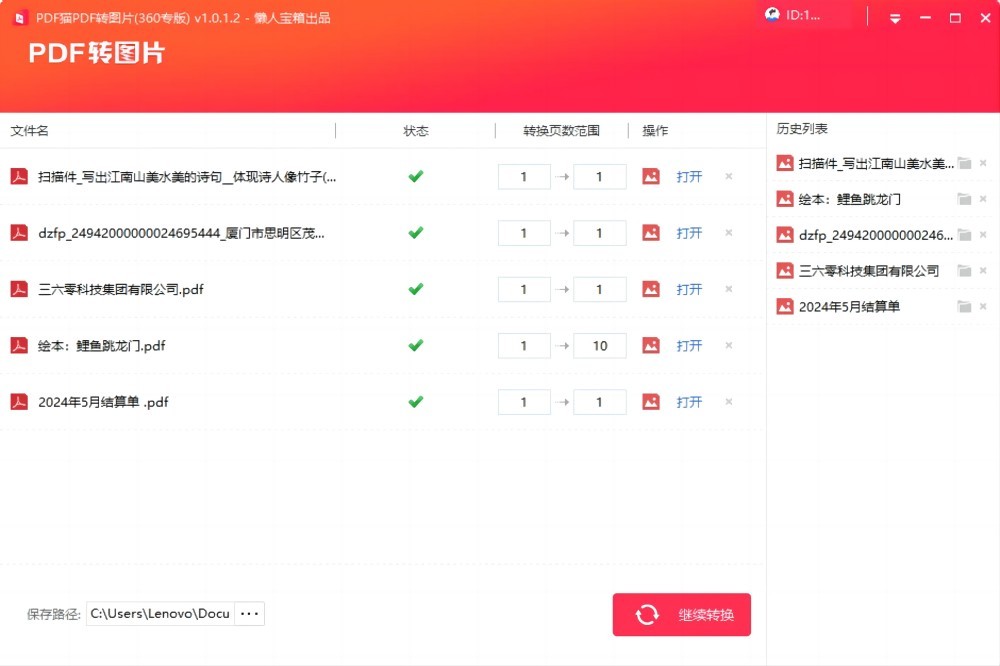
Task: Click 打开 link for 扫描件 file
Action: click(689, 177)
